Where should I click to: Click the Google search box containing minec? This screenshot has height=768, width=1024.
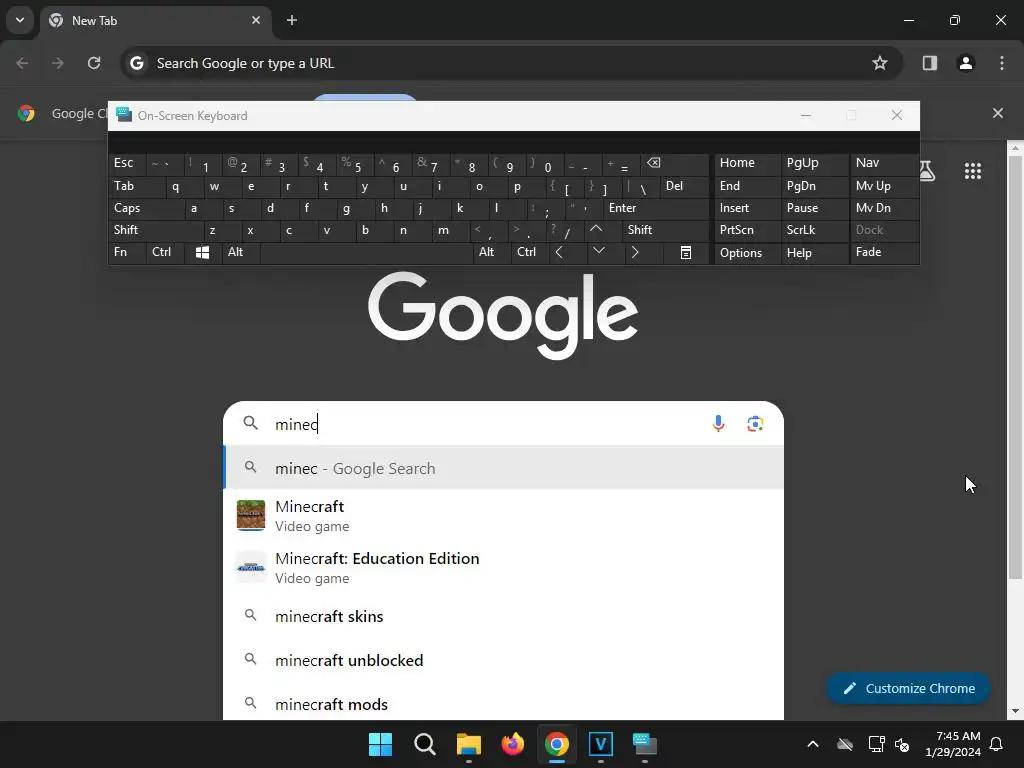pos(503,424)
